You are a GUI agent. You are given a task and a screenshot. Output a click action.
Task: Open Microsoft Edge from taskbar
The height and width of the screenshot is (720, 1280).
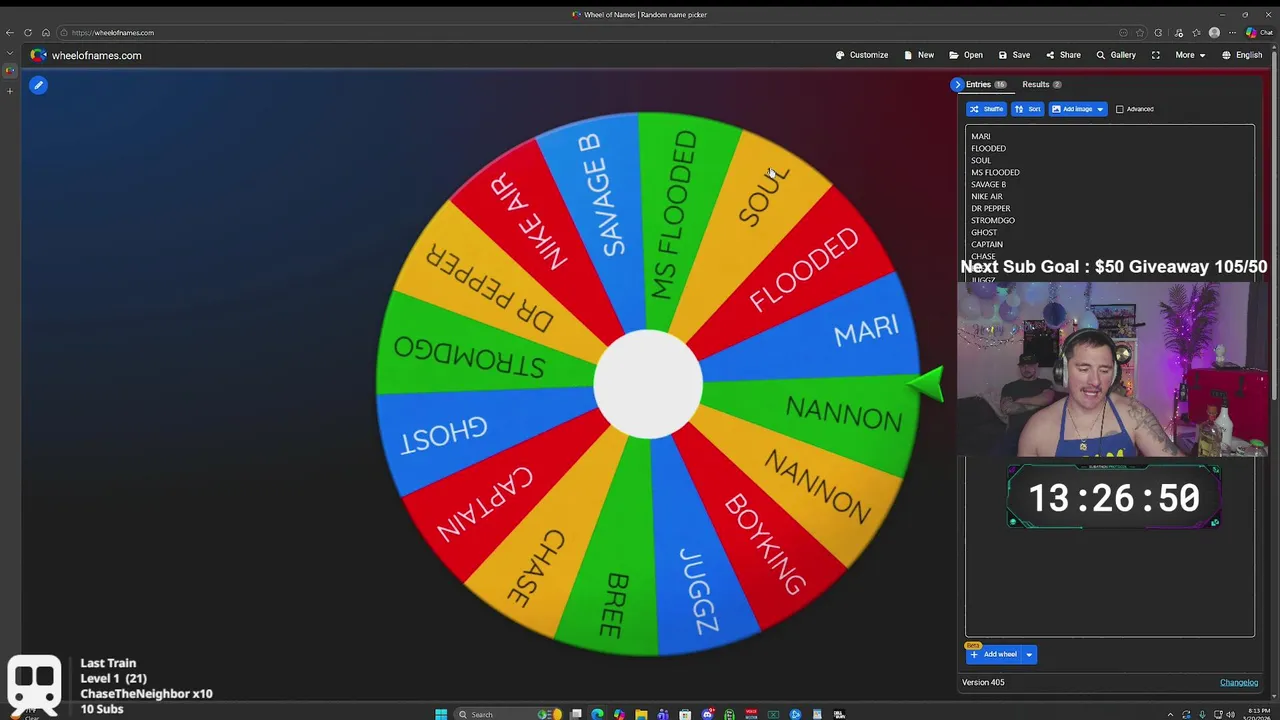point(597,714)
